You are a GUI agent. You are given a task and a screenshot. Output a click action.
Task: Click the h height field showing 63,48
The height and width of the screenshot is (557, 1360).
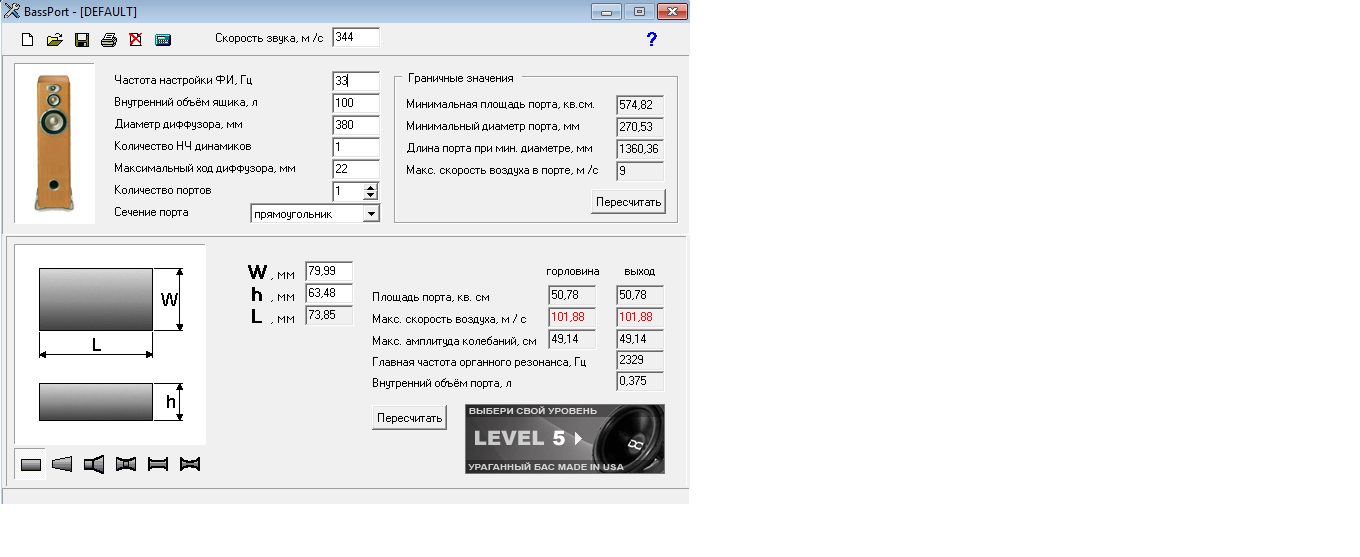tap(329, 293)
